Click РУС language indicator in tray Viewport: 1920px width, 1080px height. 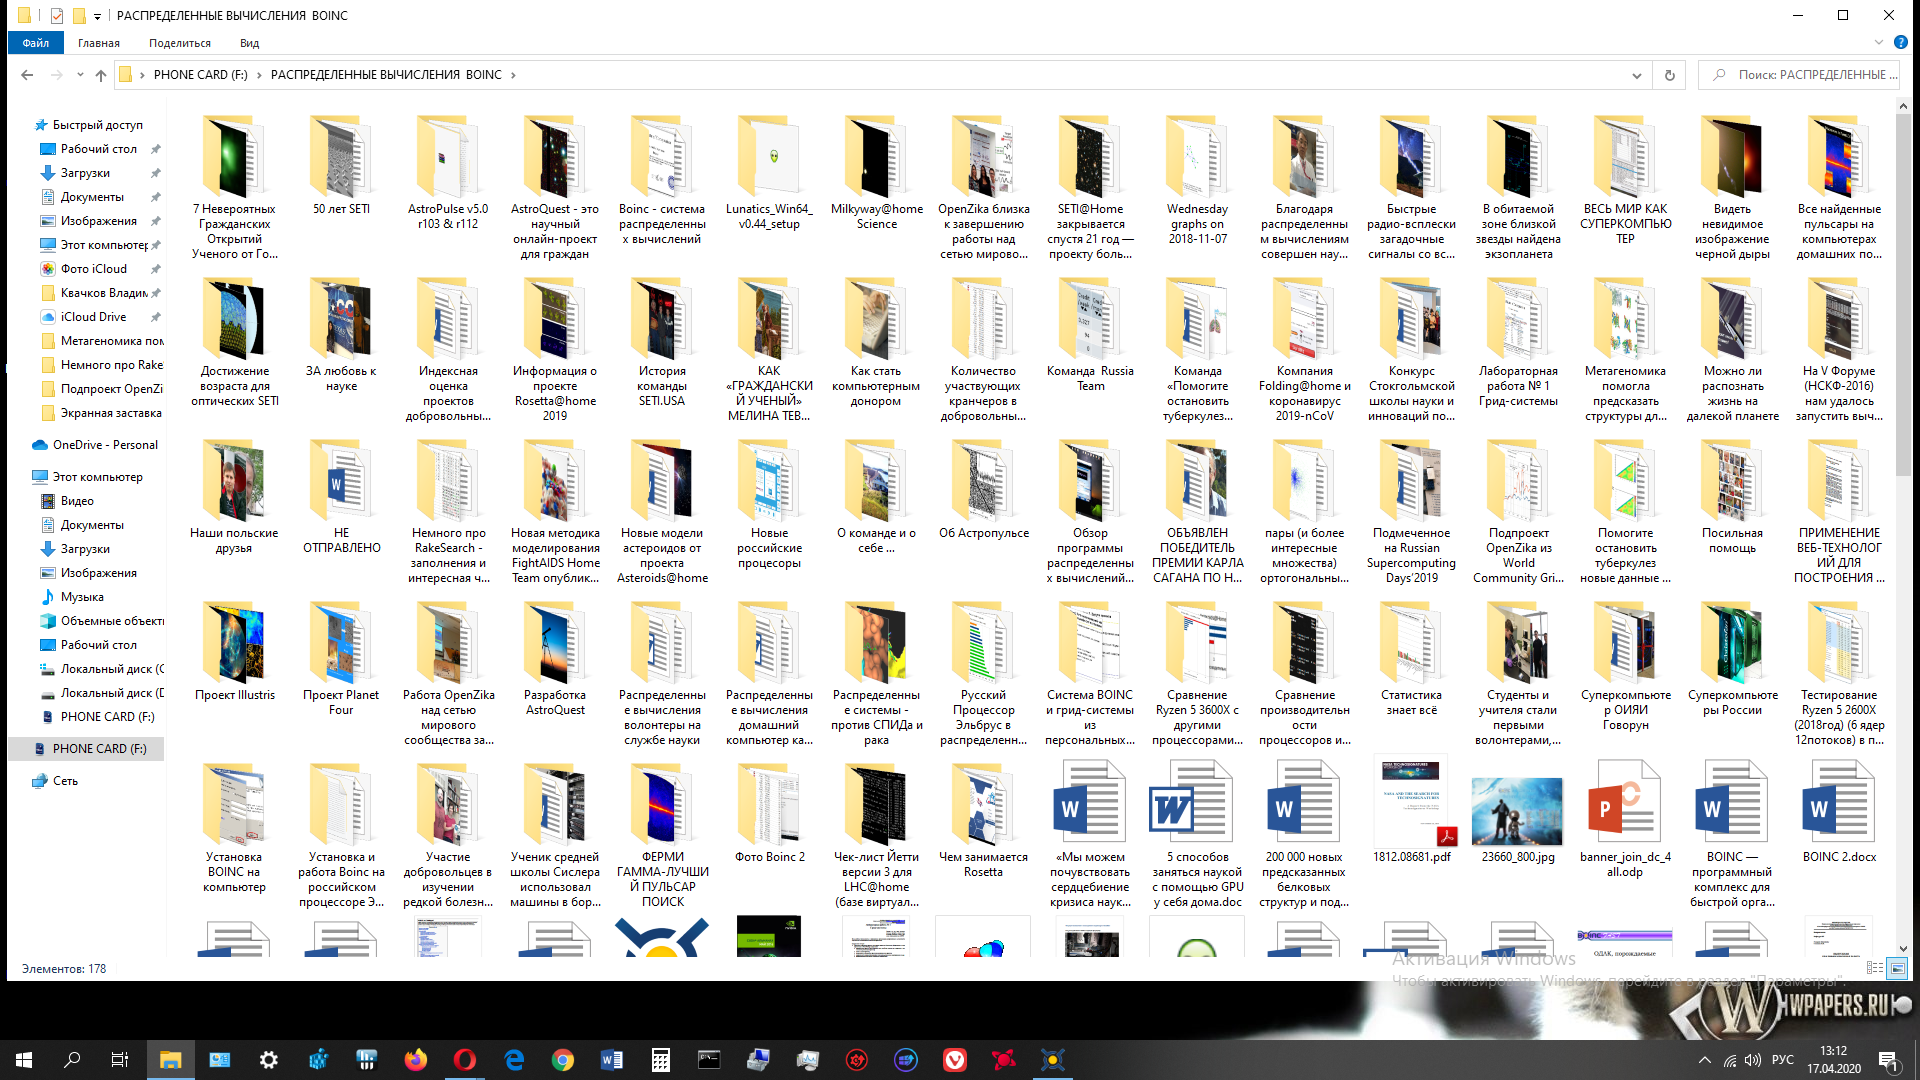(x=1783, y=1060)
